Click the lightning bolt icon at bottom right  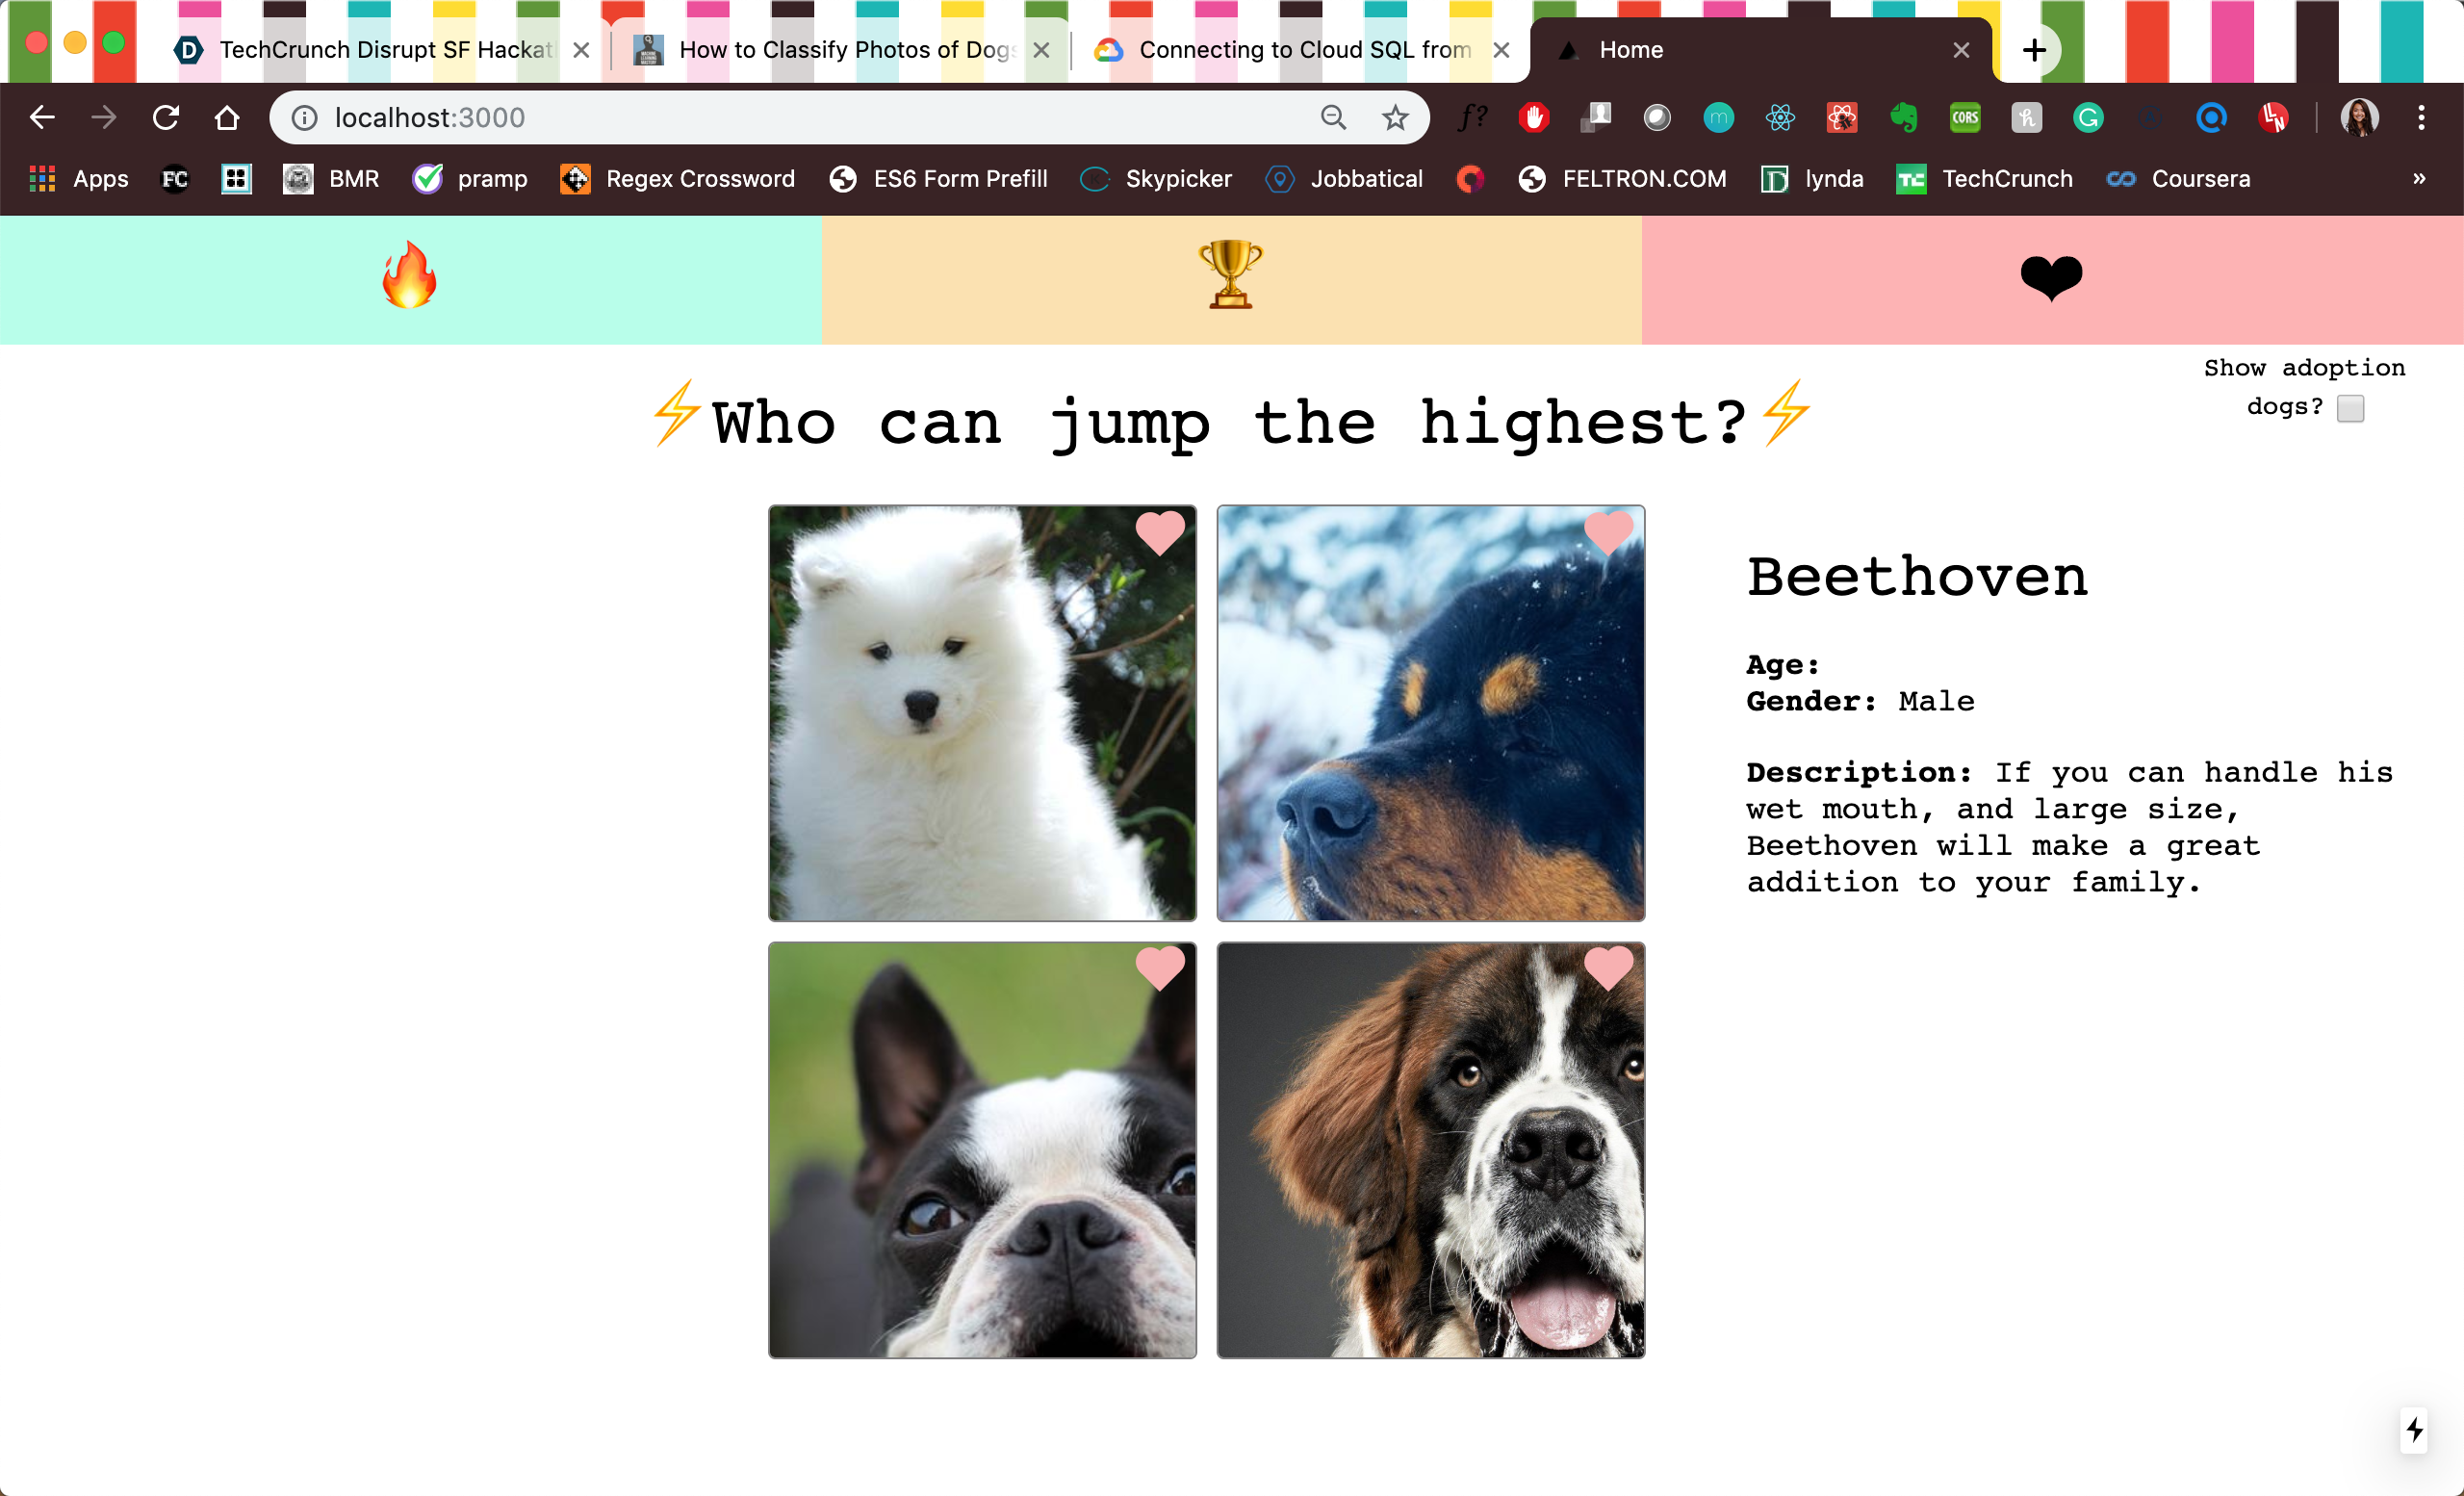tap(2414, 1430)
